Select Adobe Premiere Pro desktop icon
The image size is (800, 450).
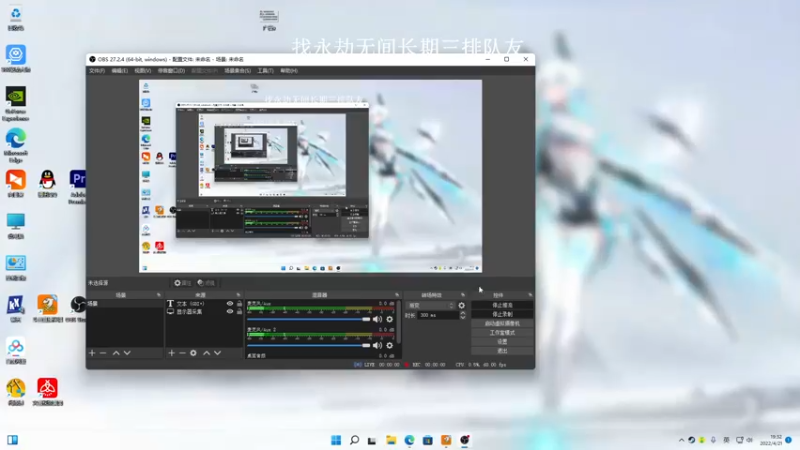(78, 187)
